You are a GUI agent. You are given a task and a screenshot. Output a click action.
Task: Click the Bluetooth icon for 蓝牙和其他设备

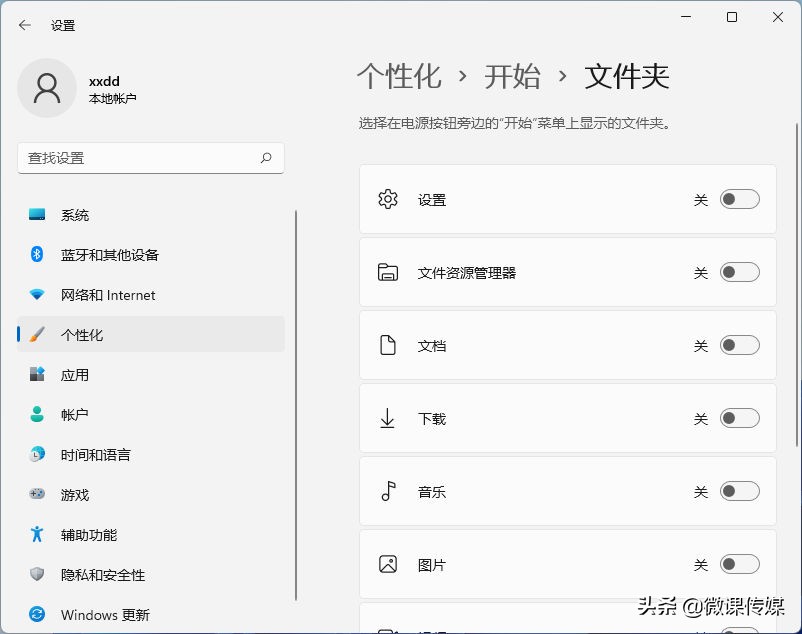point(37,254)
